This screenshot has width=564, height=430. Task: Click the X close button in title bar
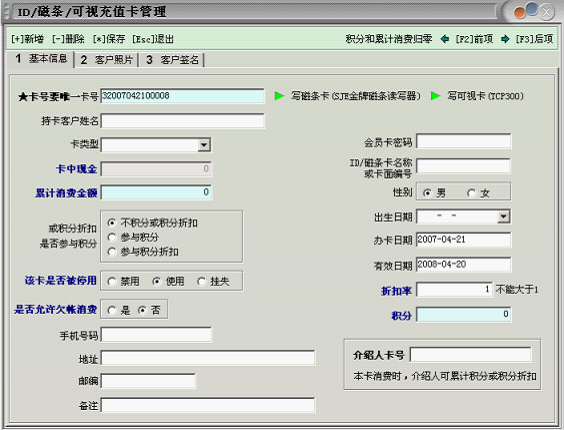coord(546,12)
